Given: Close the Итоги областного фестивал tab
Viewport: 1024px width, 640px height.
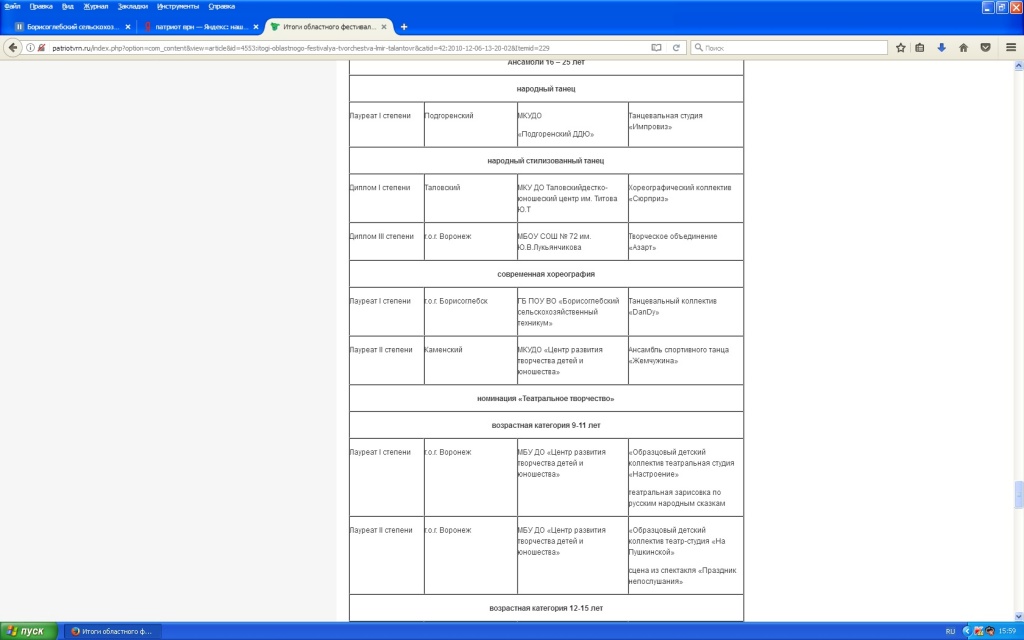Looking at the screenshot, I should tap(384, 27).
